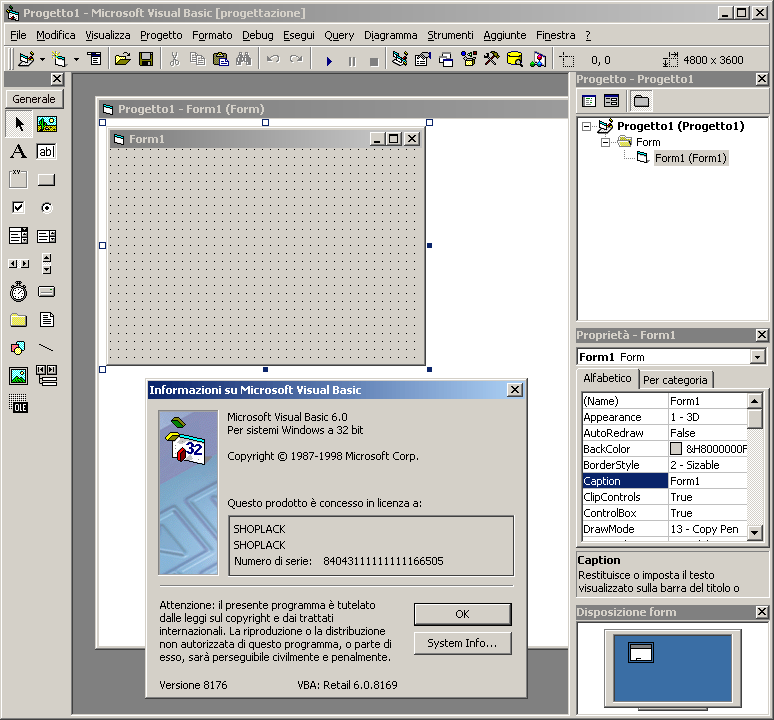Viewport: 774px width, 720px height.
Task: Open the Form1 object combo box dropdown
Action: coord(757,357)
